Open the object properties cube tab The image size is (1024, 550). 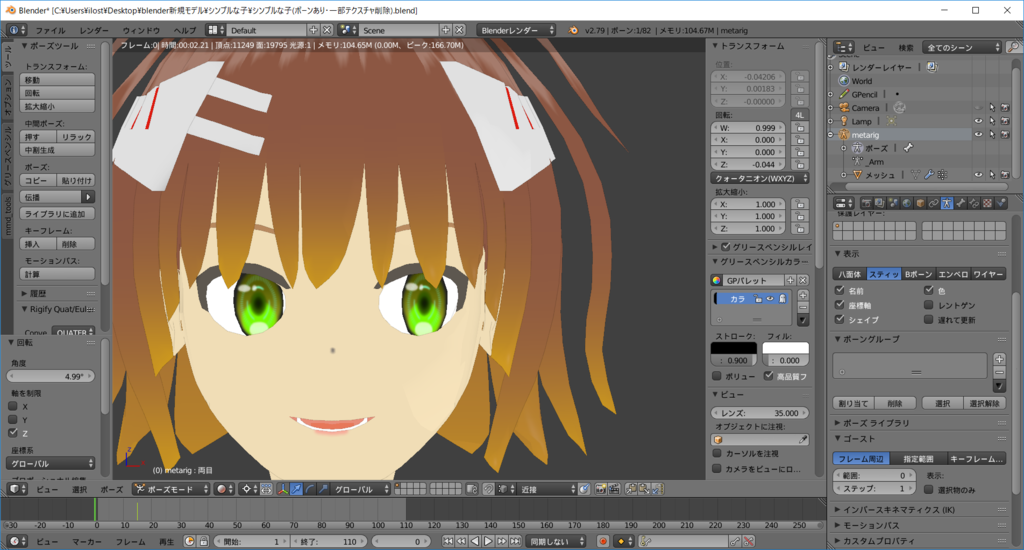920,203
